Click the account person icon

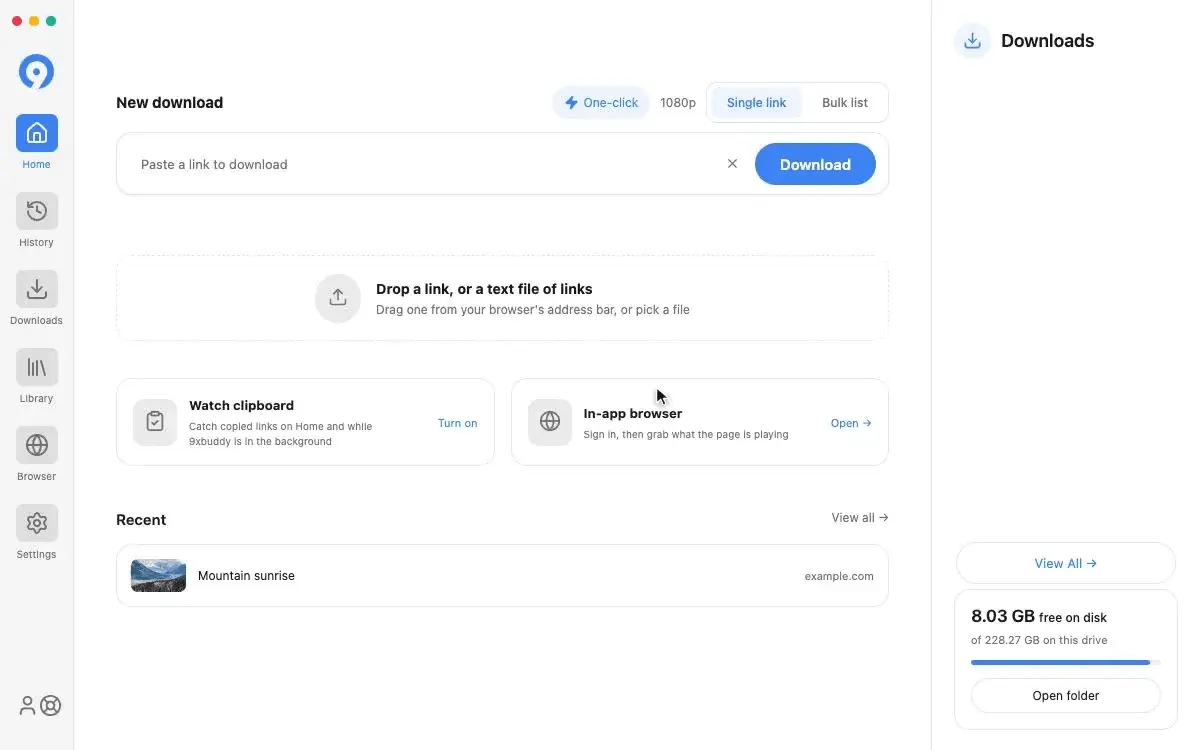(27, 706)
